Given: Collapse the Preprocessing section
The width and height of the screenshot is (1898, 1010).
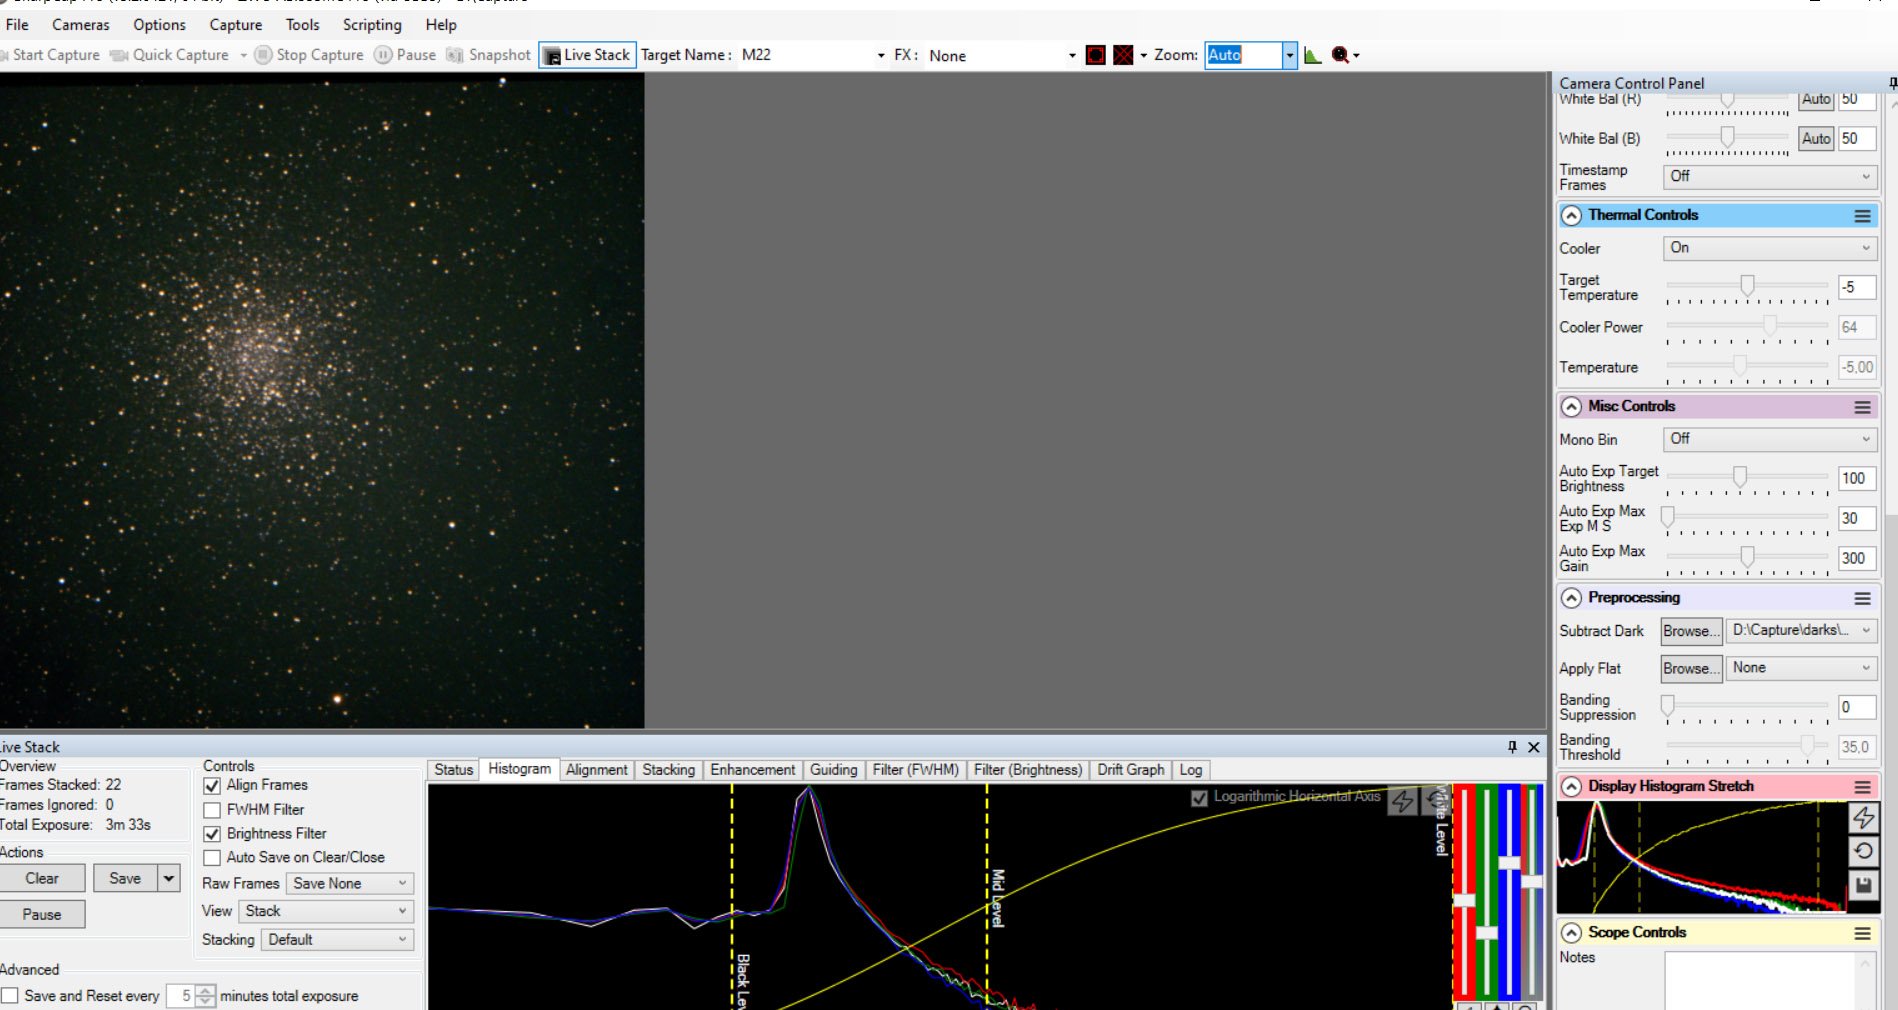Looking at the screenshot, I should tap(1572, 598).
